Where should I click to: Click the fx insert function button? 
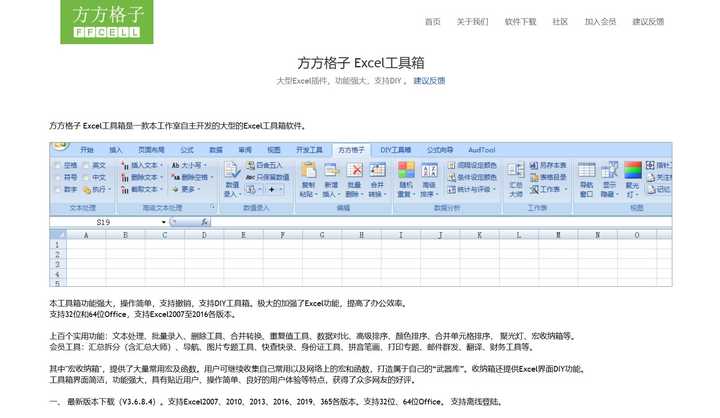(205, 222)
